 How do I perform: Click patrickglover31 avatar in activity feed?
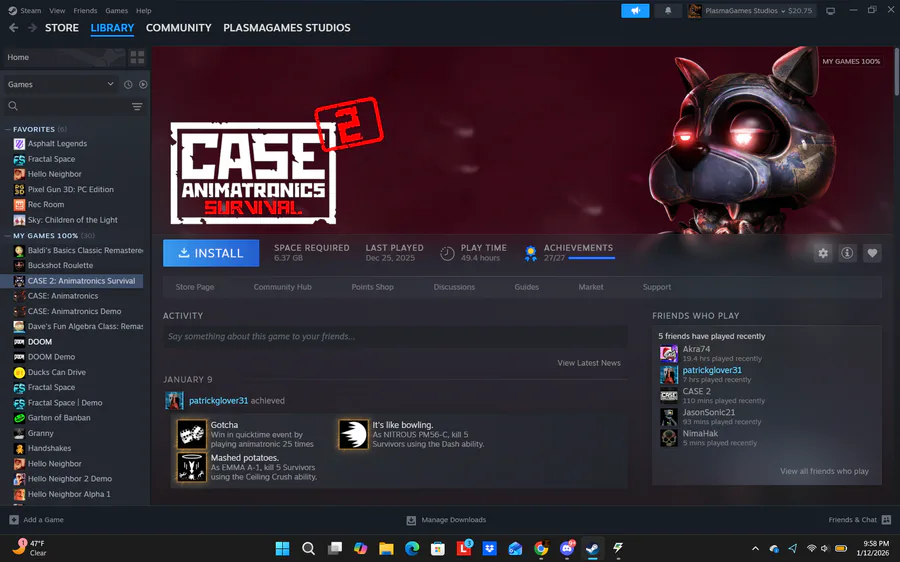coord(174,401)
